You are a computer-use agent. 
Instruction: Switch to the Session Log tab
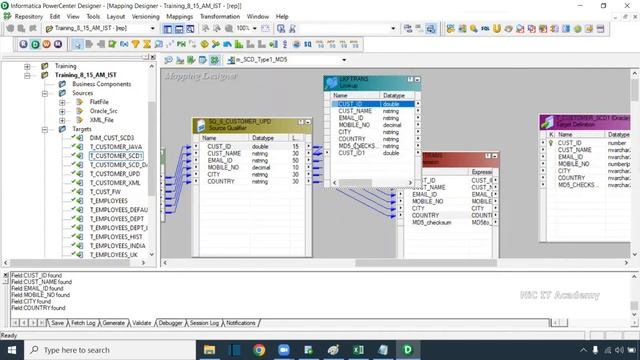click(x=204, y=323)
